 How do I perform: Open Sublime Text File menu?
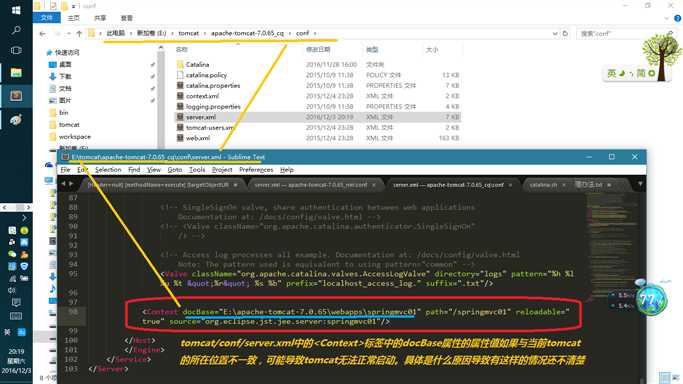pyautogui.click(x=65, y=170)
